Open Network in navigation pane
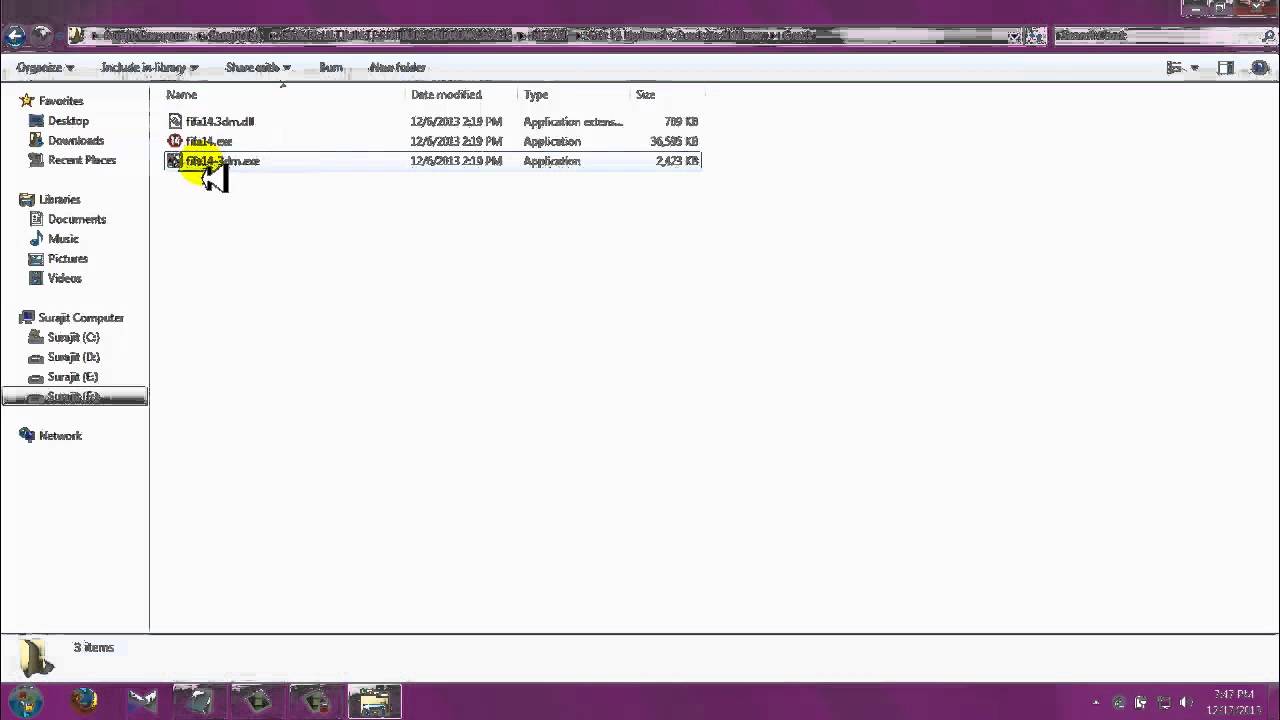 pyautogui.click(x=51, y=436)
